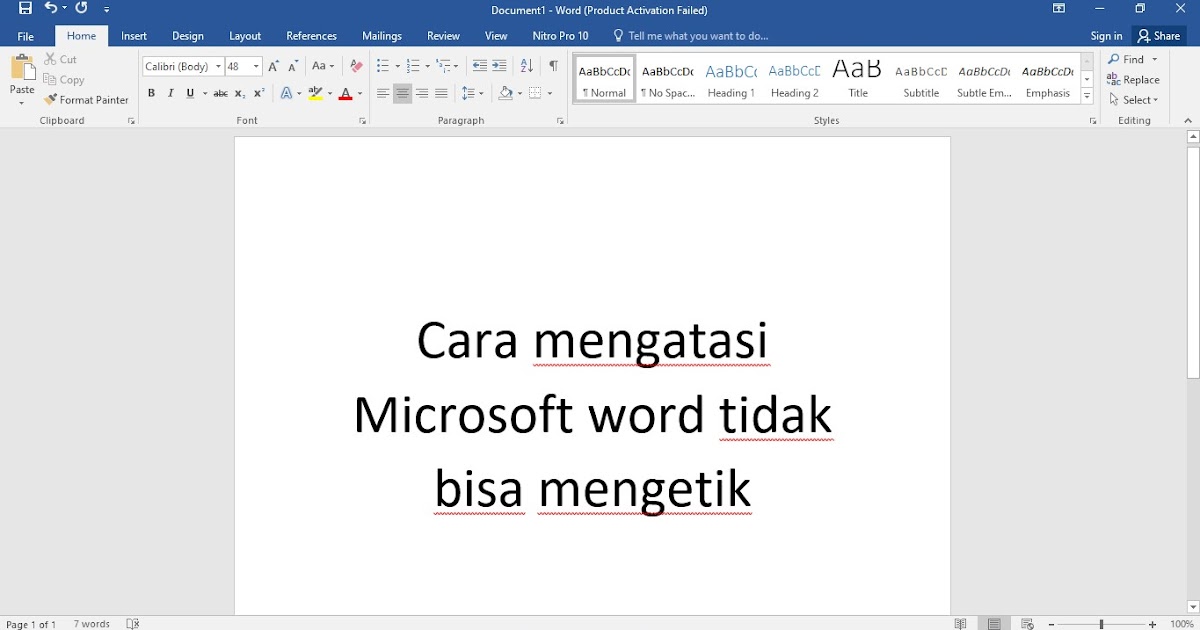
Task: Toggle italic formatting
Action: 171,93
